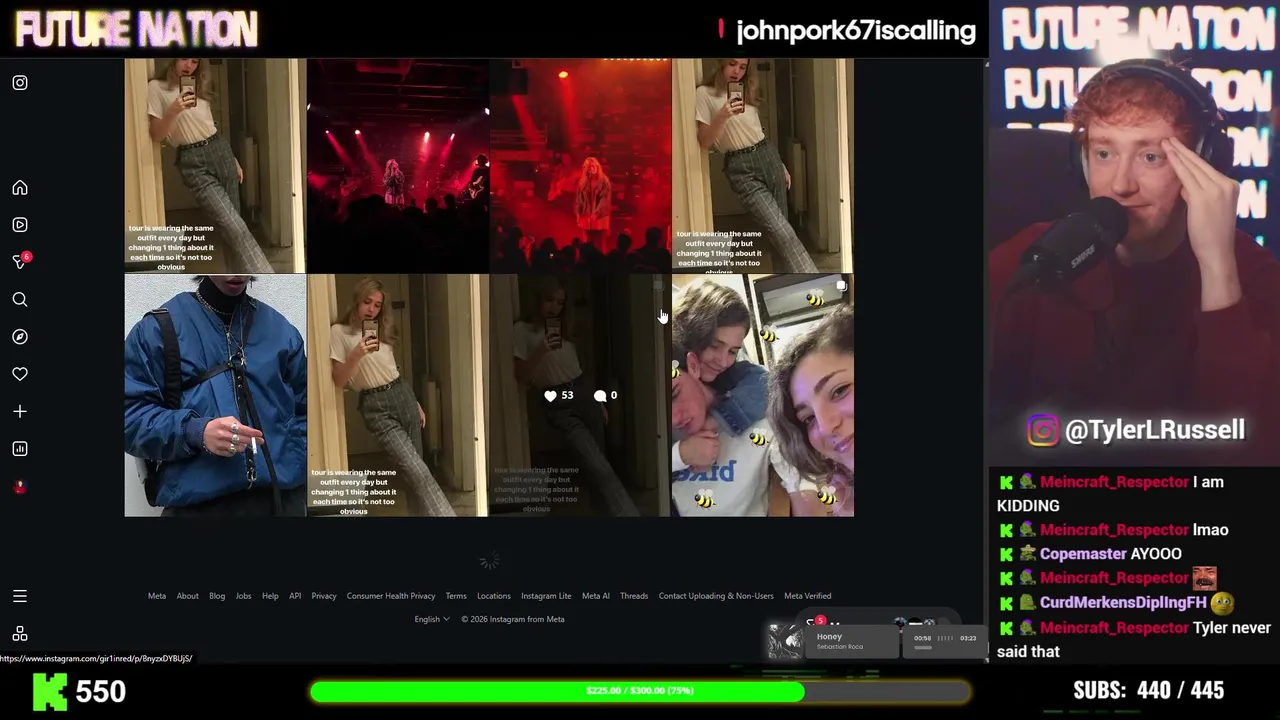Click the Instagram logo in the sidebar
This screenshot has width=1280, height=720.
(x=20, y=83)
